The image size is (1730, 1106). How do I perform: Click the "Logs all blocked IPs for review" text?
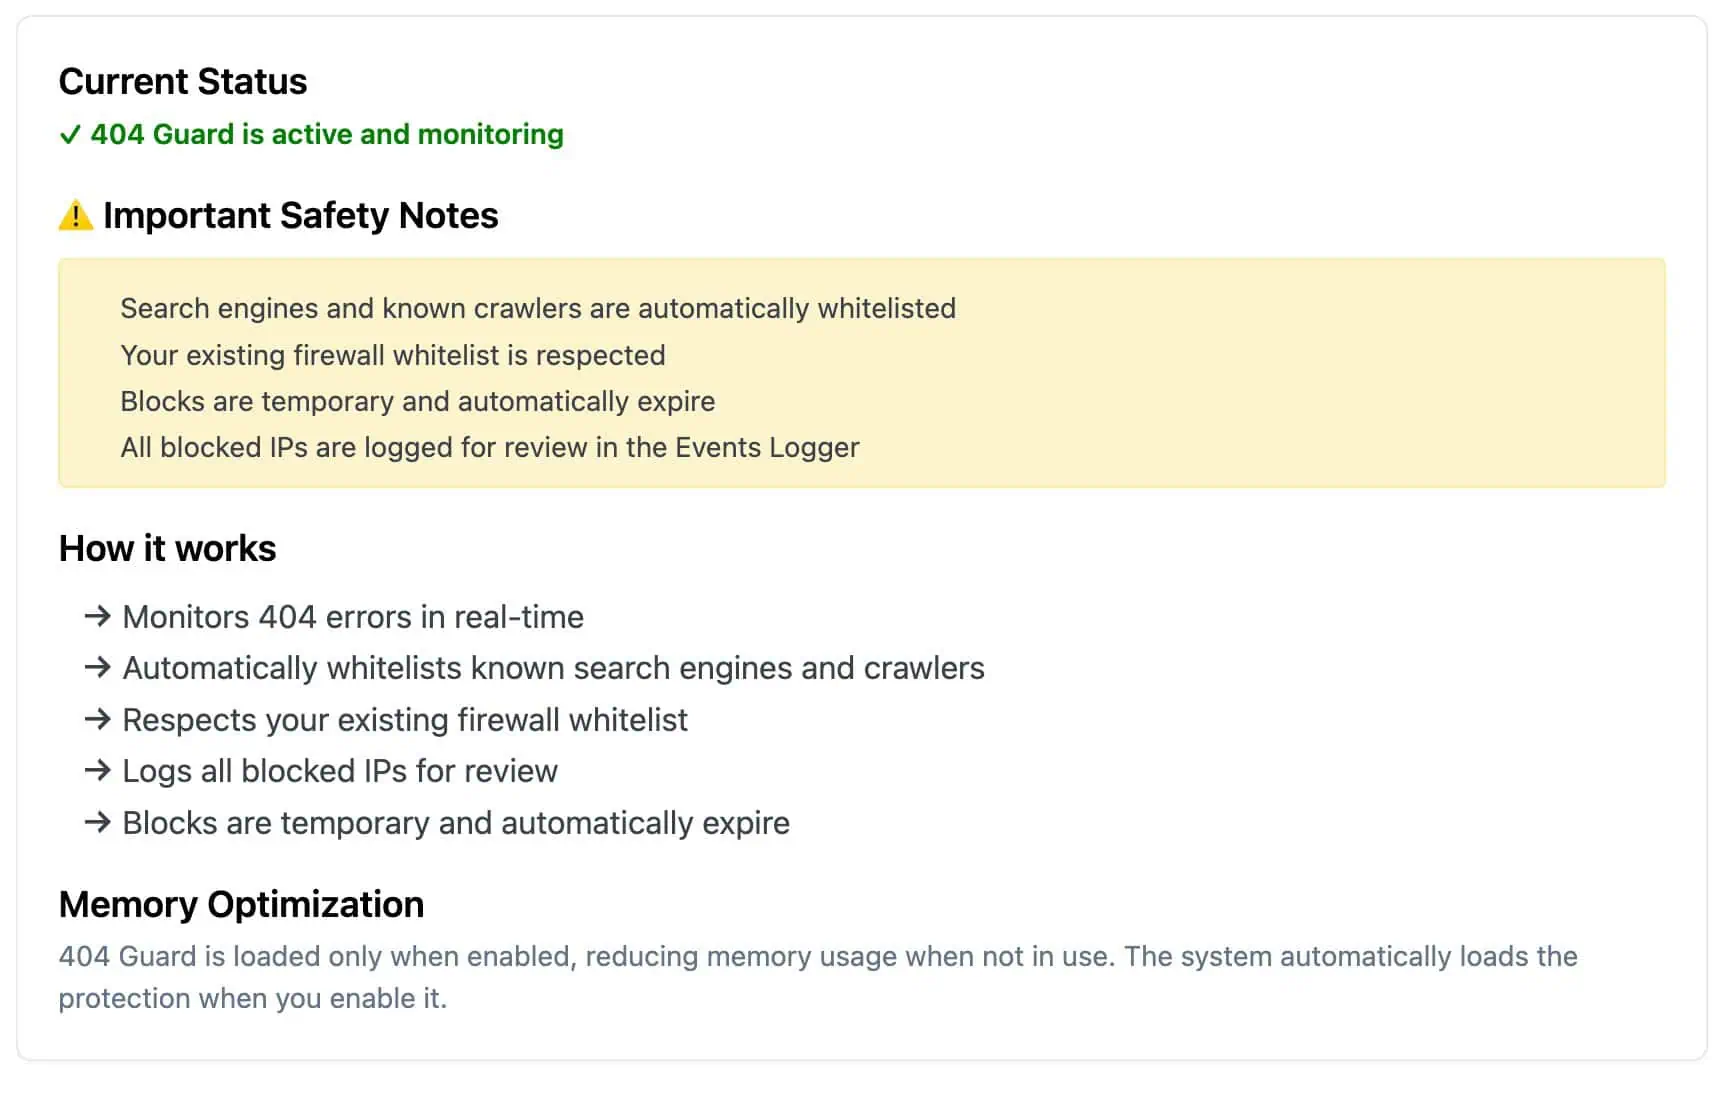tap(340, 771)
